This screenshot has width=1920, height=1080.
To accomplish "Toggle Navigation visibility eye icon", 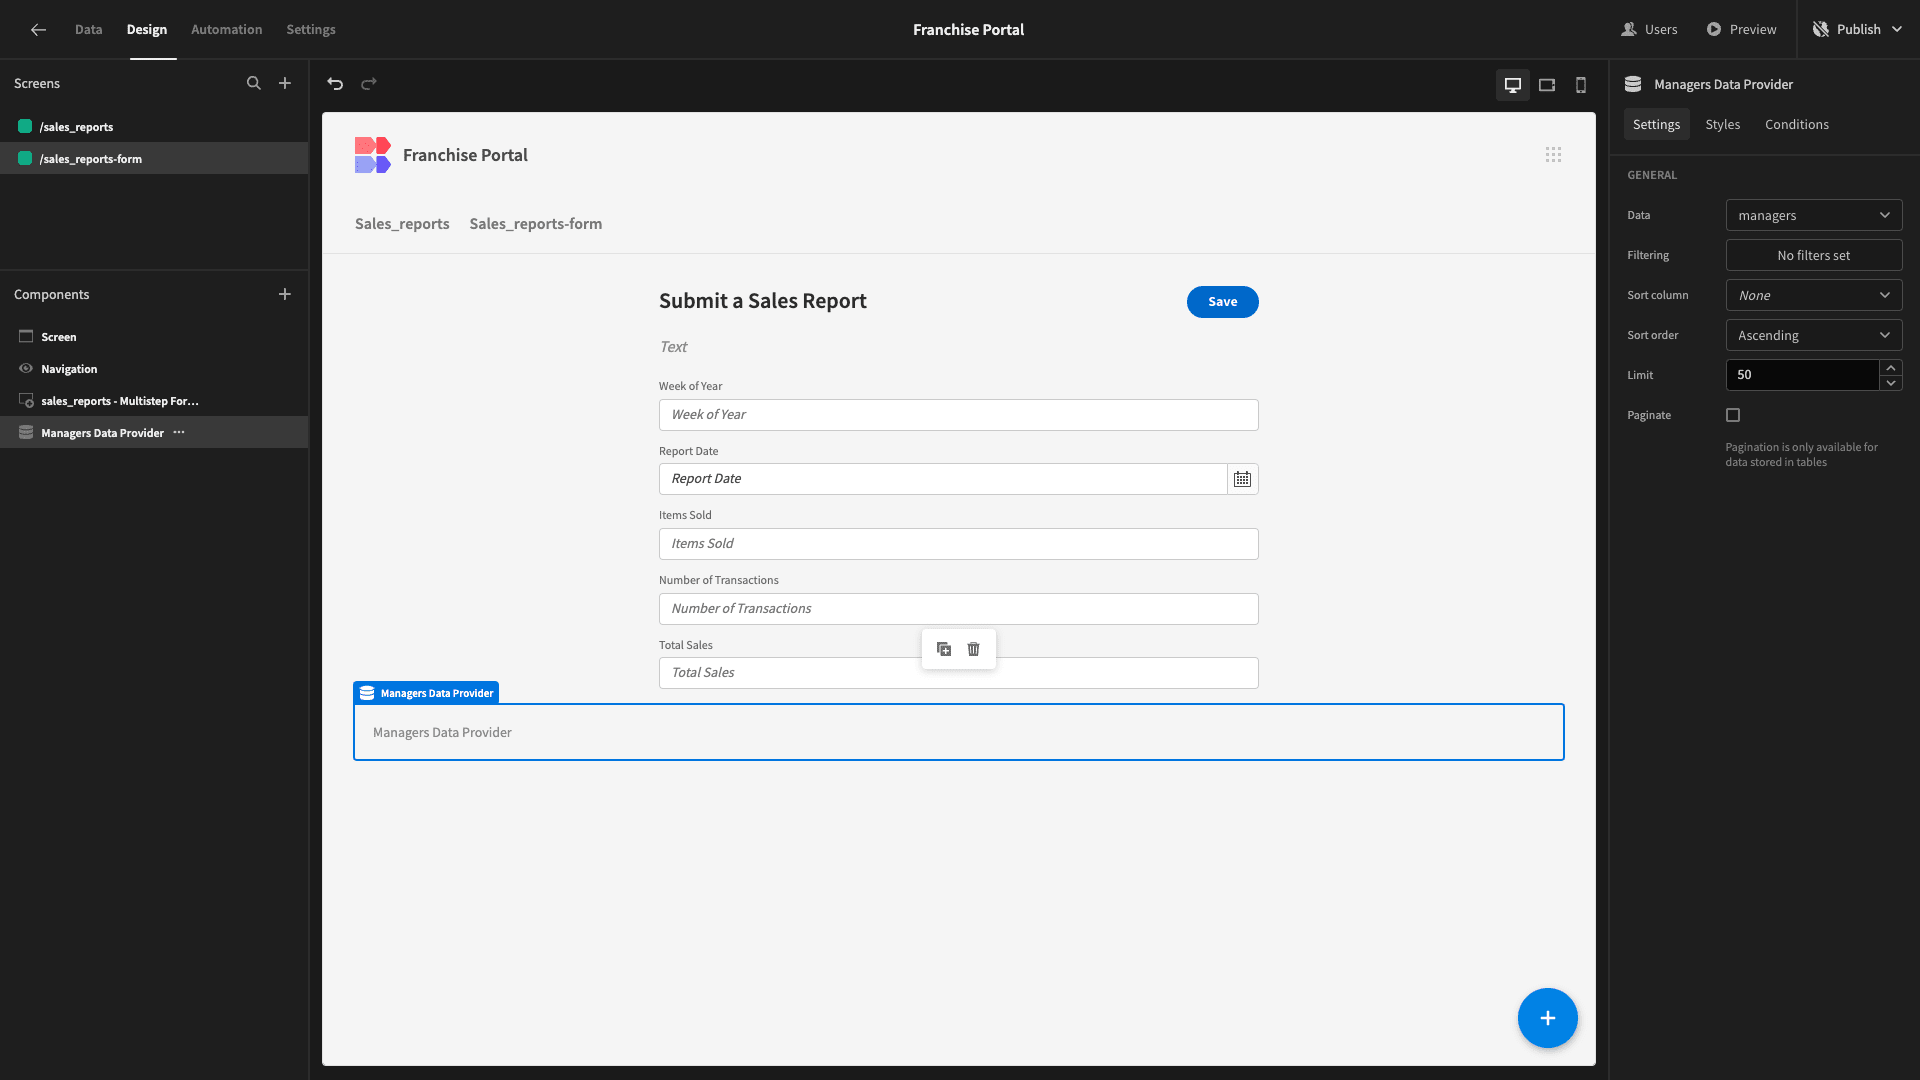I will [26, 369].
